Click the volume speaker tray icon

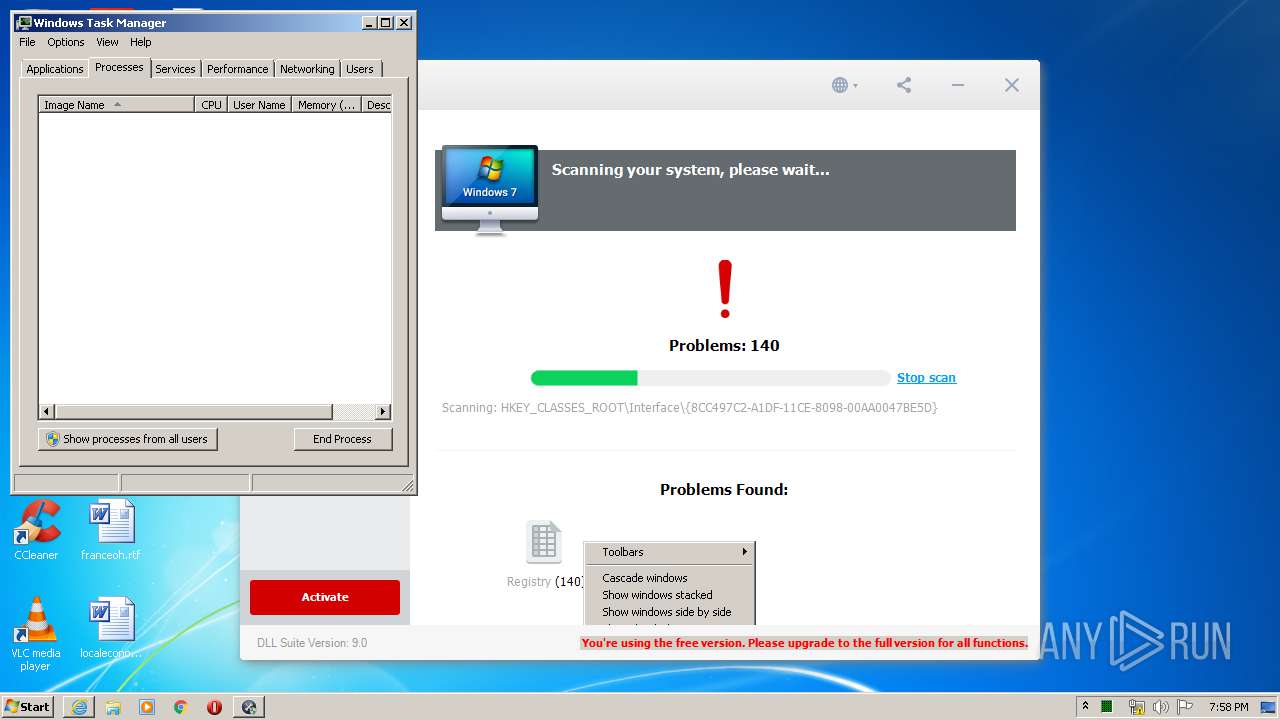1161,707
